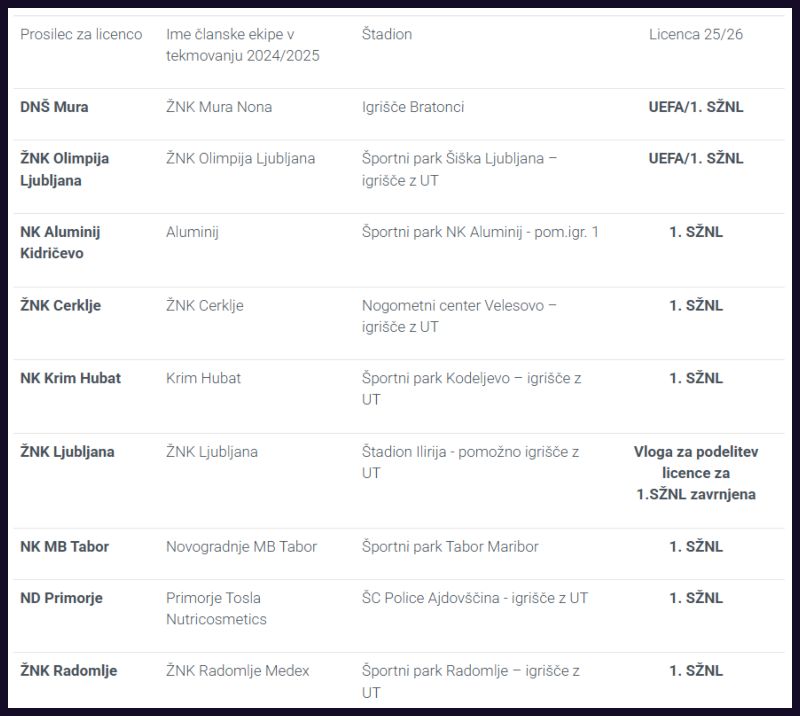Select ŽNK Olimpija Ljubljana in bold

pos(64,169)
